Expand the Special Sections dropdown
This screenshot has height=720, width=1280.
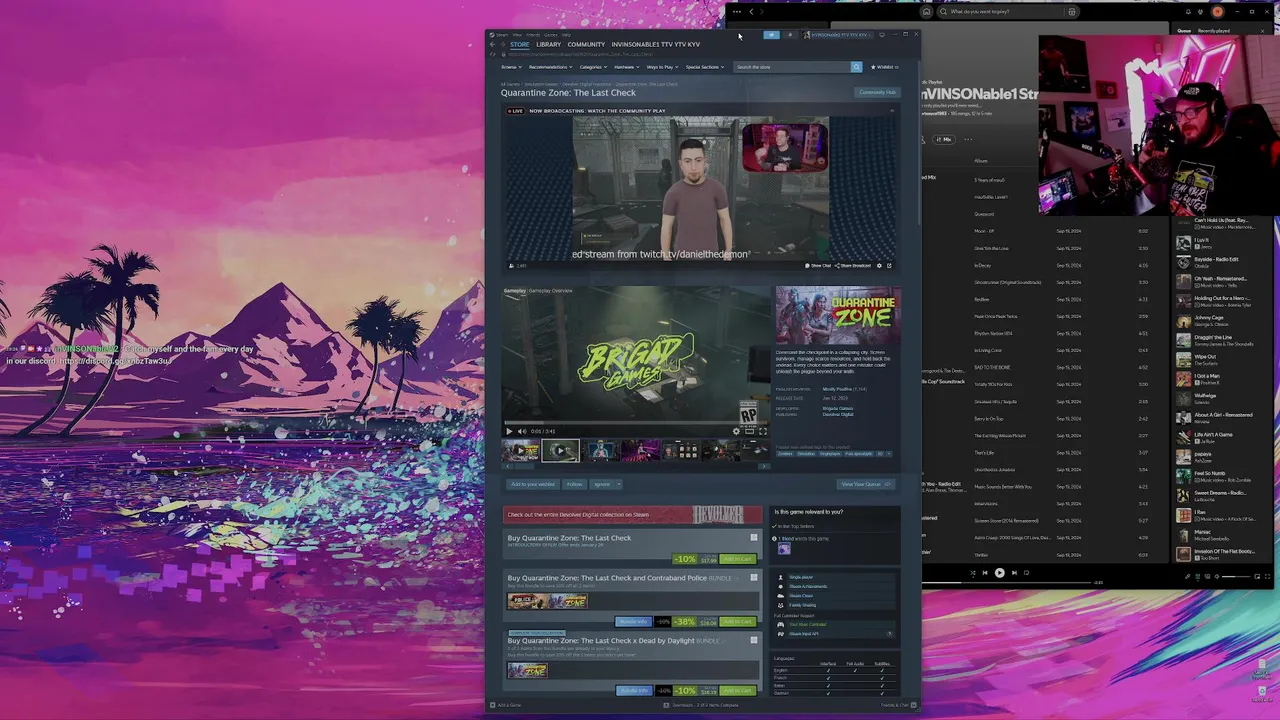(705, 67)
